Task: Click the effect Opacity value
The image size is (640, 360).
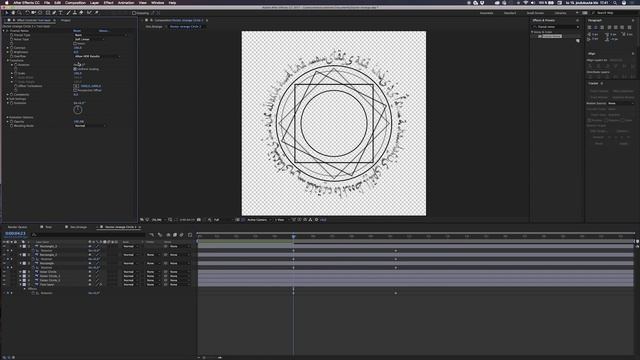Action: click(79, 122)
